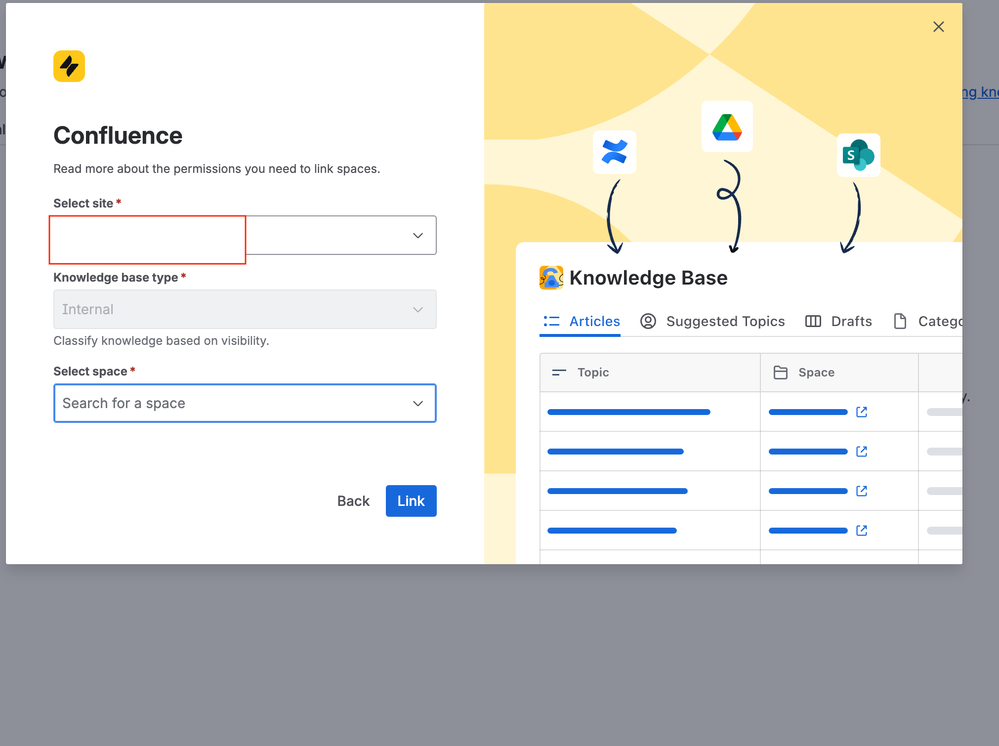Image resolution: width=999 pixels, height=746 pixels.
Task: Click the yellow lightning bolt app icon
Action: pyautogui.click(x=69, y=66)
